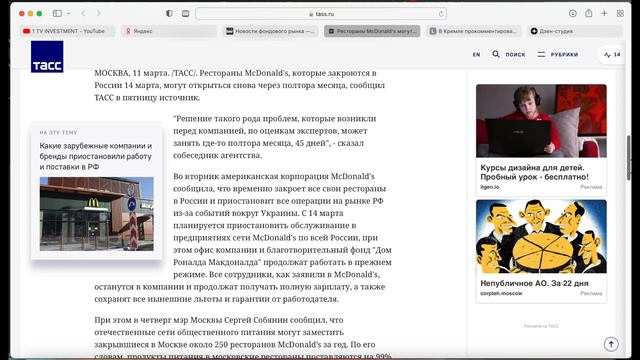Switch to В Кремле прокомментирова... tab
The height and width of the screenshot is (360, 640).
tap(473, 31)
